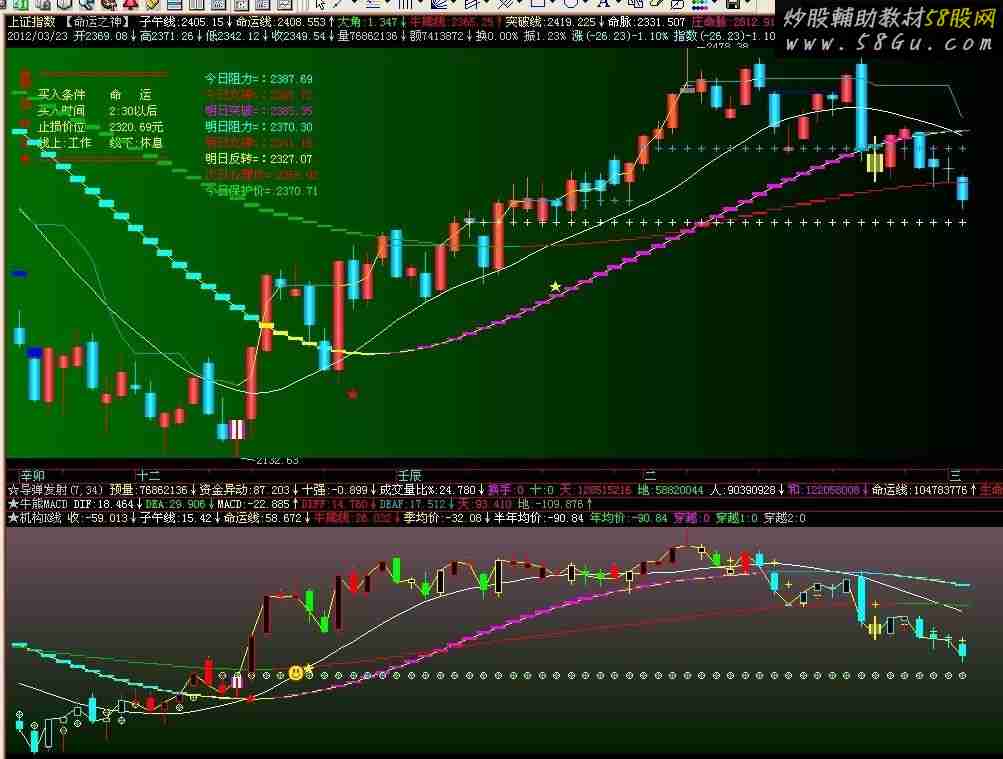Screen dimensions: 1003x759
Task: Click the 壬辰 date axis label
Action: 409,475
